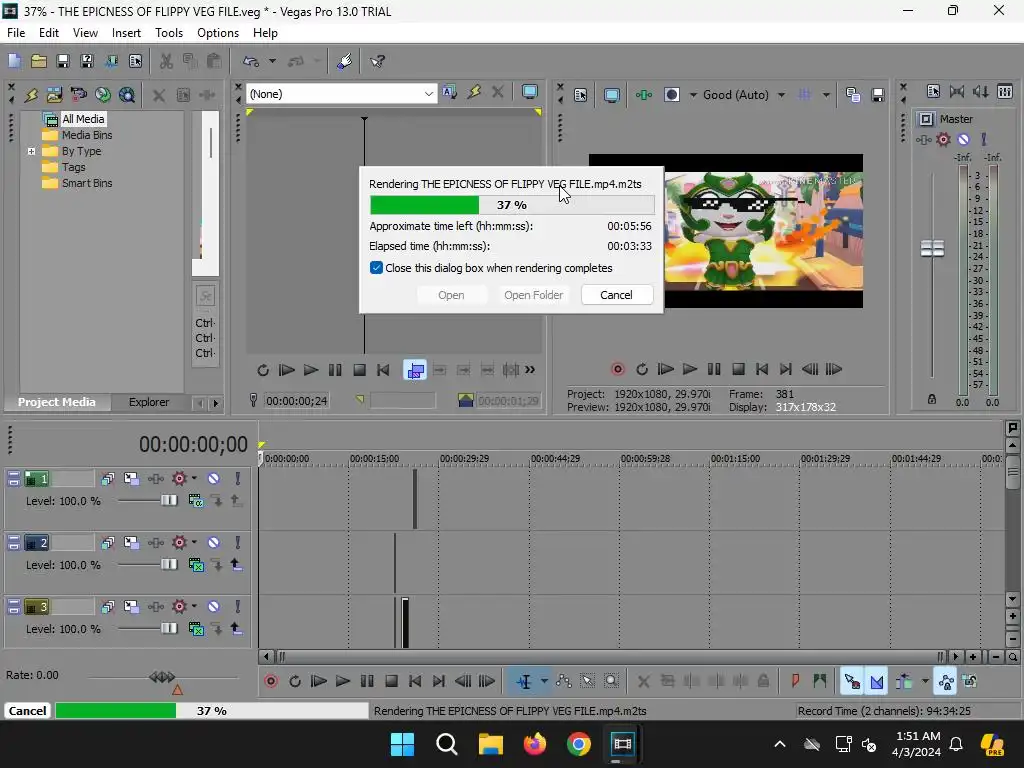The image size is (1024, 768).
Task: Click the Zoom tool magnifier at timeline corner
Action: click(x=1012, y=657)
